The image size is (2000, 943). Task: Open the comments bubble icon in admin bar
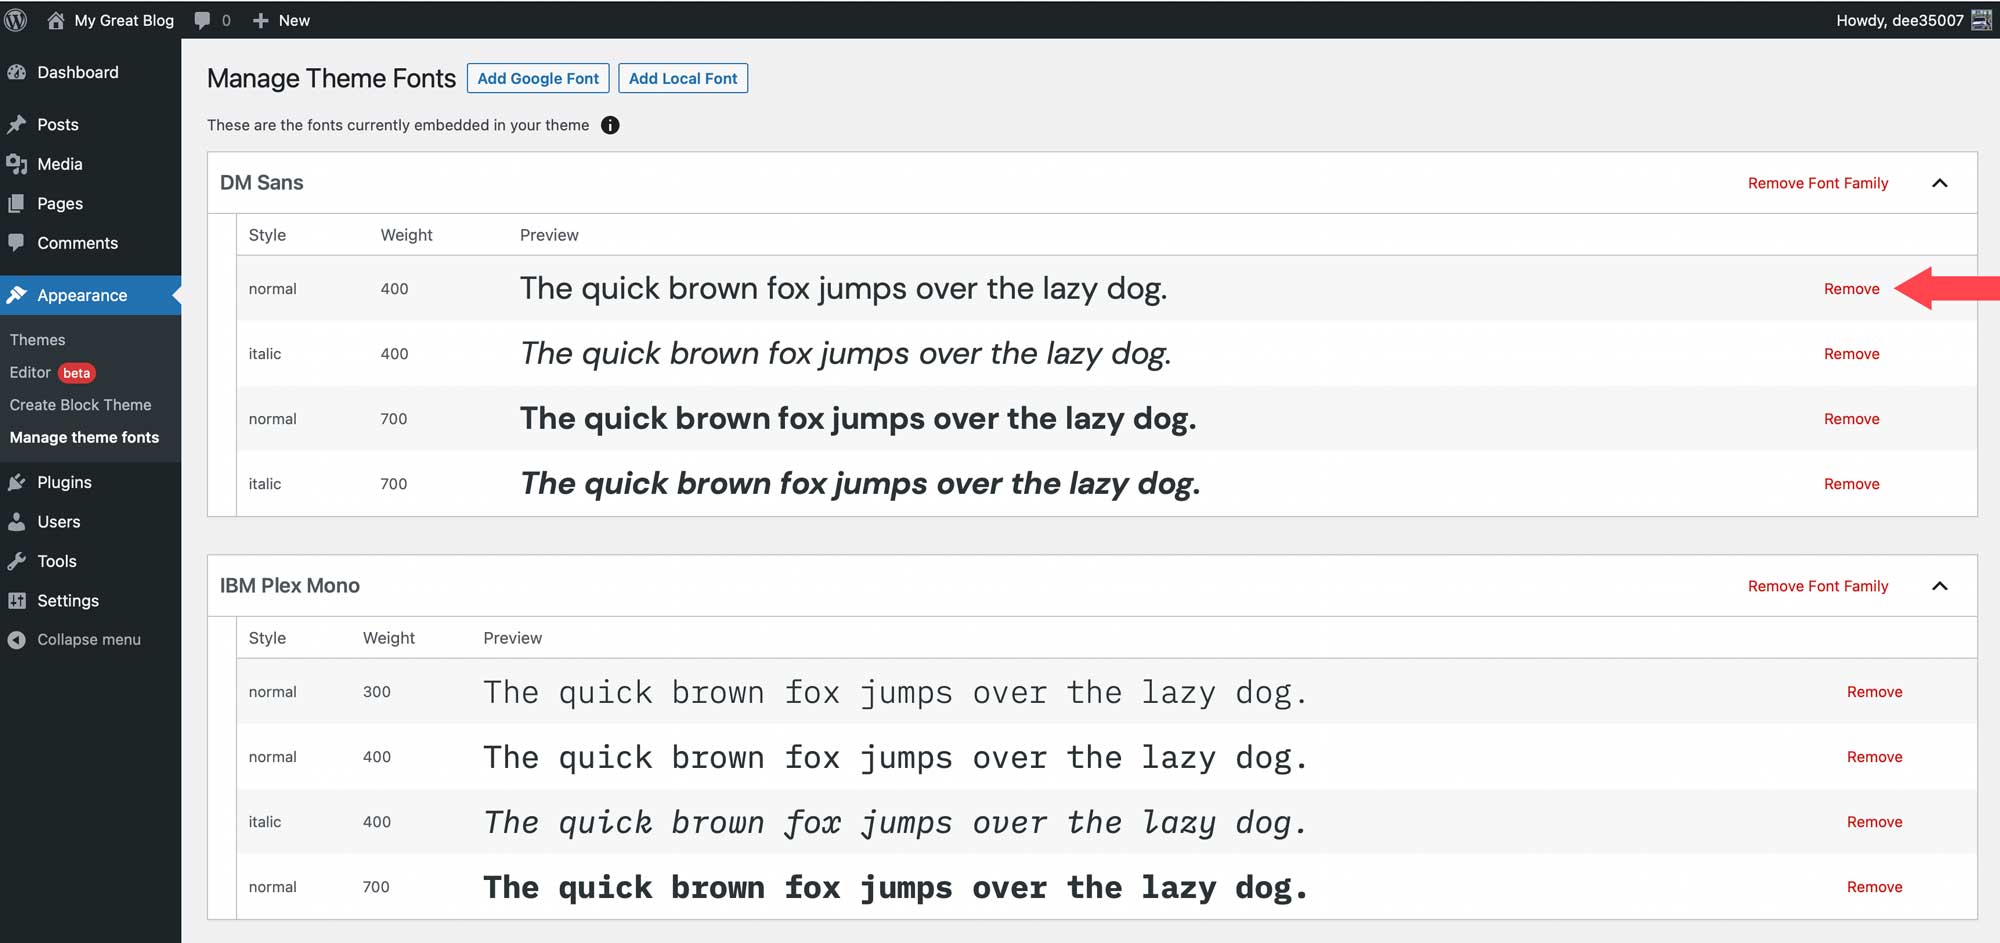(203, 20)
